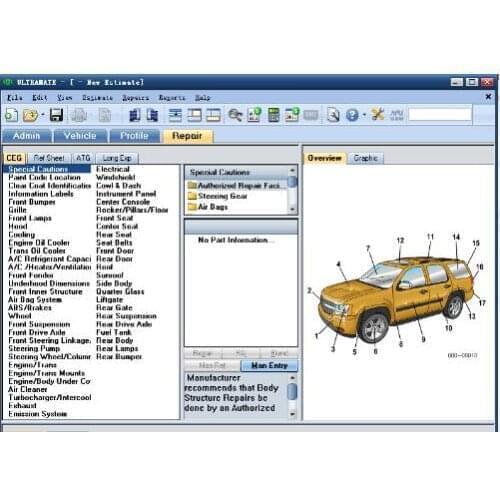Click the APU toolbar icon
The height and width of the screenshot is (500, 500).
coord(397,115)
